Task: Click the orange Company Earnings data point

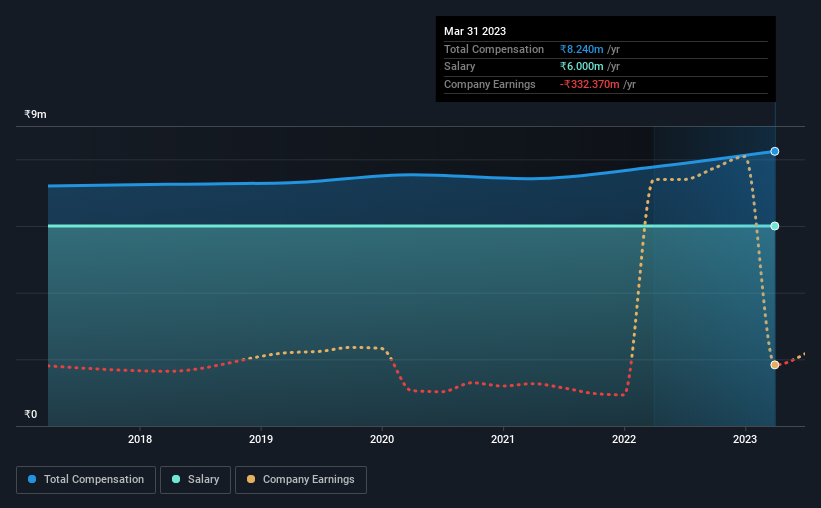Action: pyautogui.click(x=774, y=365)
